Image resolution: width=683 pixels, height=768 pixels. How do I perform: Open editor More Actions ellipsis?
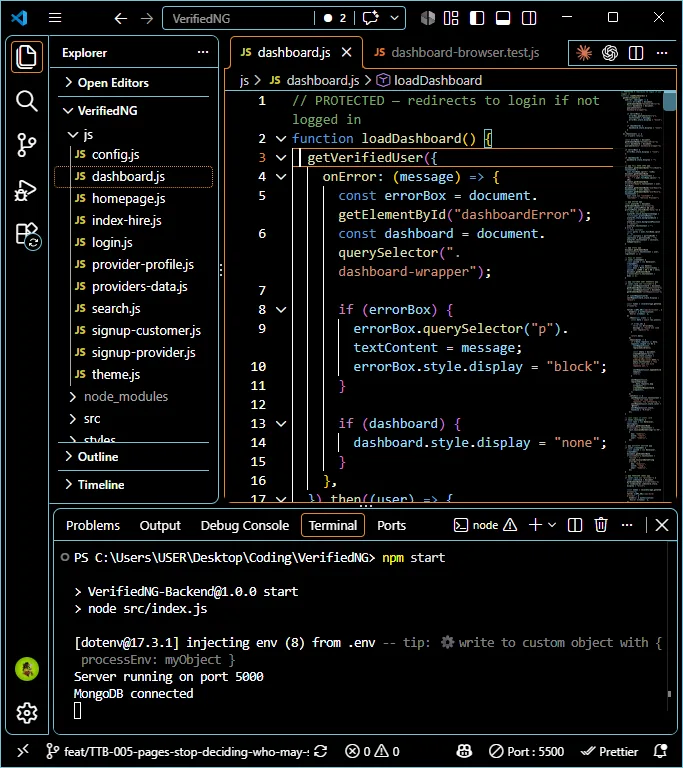pos(662,52)
